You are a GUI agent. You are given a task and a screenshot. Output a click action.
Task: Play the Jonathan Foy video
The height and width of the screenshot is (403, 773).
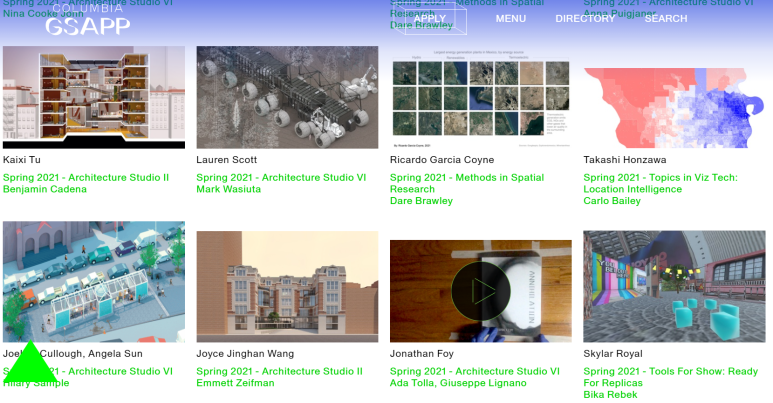[481, 291]
